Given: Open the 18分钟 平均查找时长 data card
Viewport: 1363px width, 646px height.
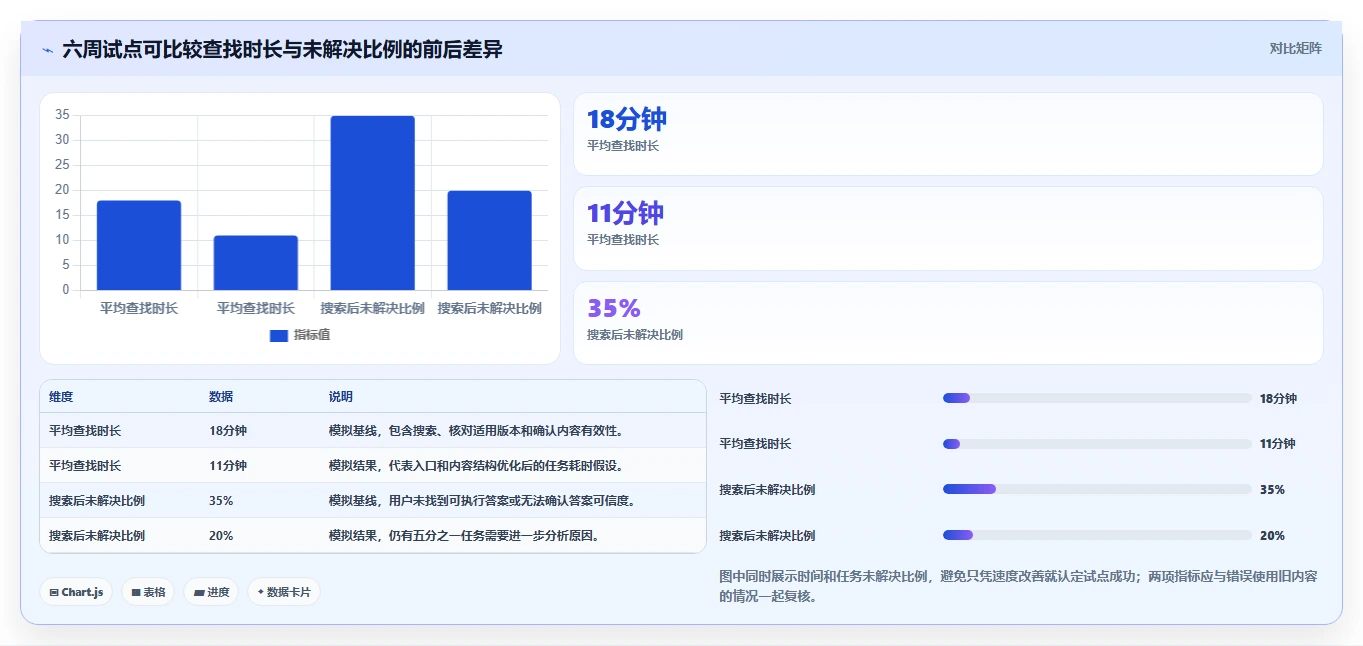Looking at the screenshot, I should (948, 134).
